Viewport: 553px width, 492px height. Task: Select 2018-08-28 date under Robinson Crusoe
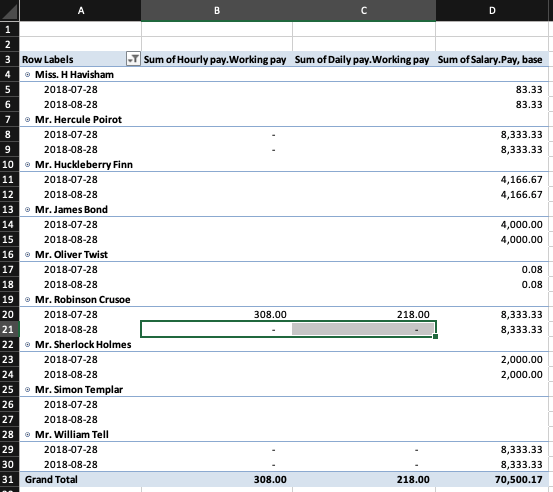[71, 329]
